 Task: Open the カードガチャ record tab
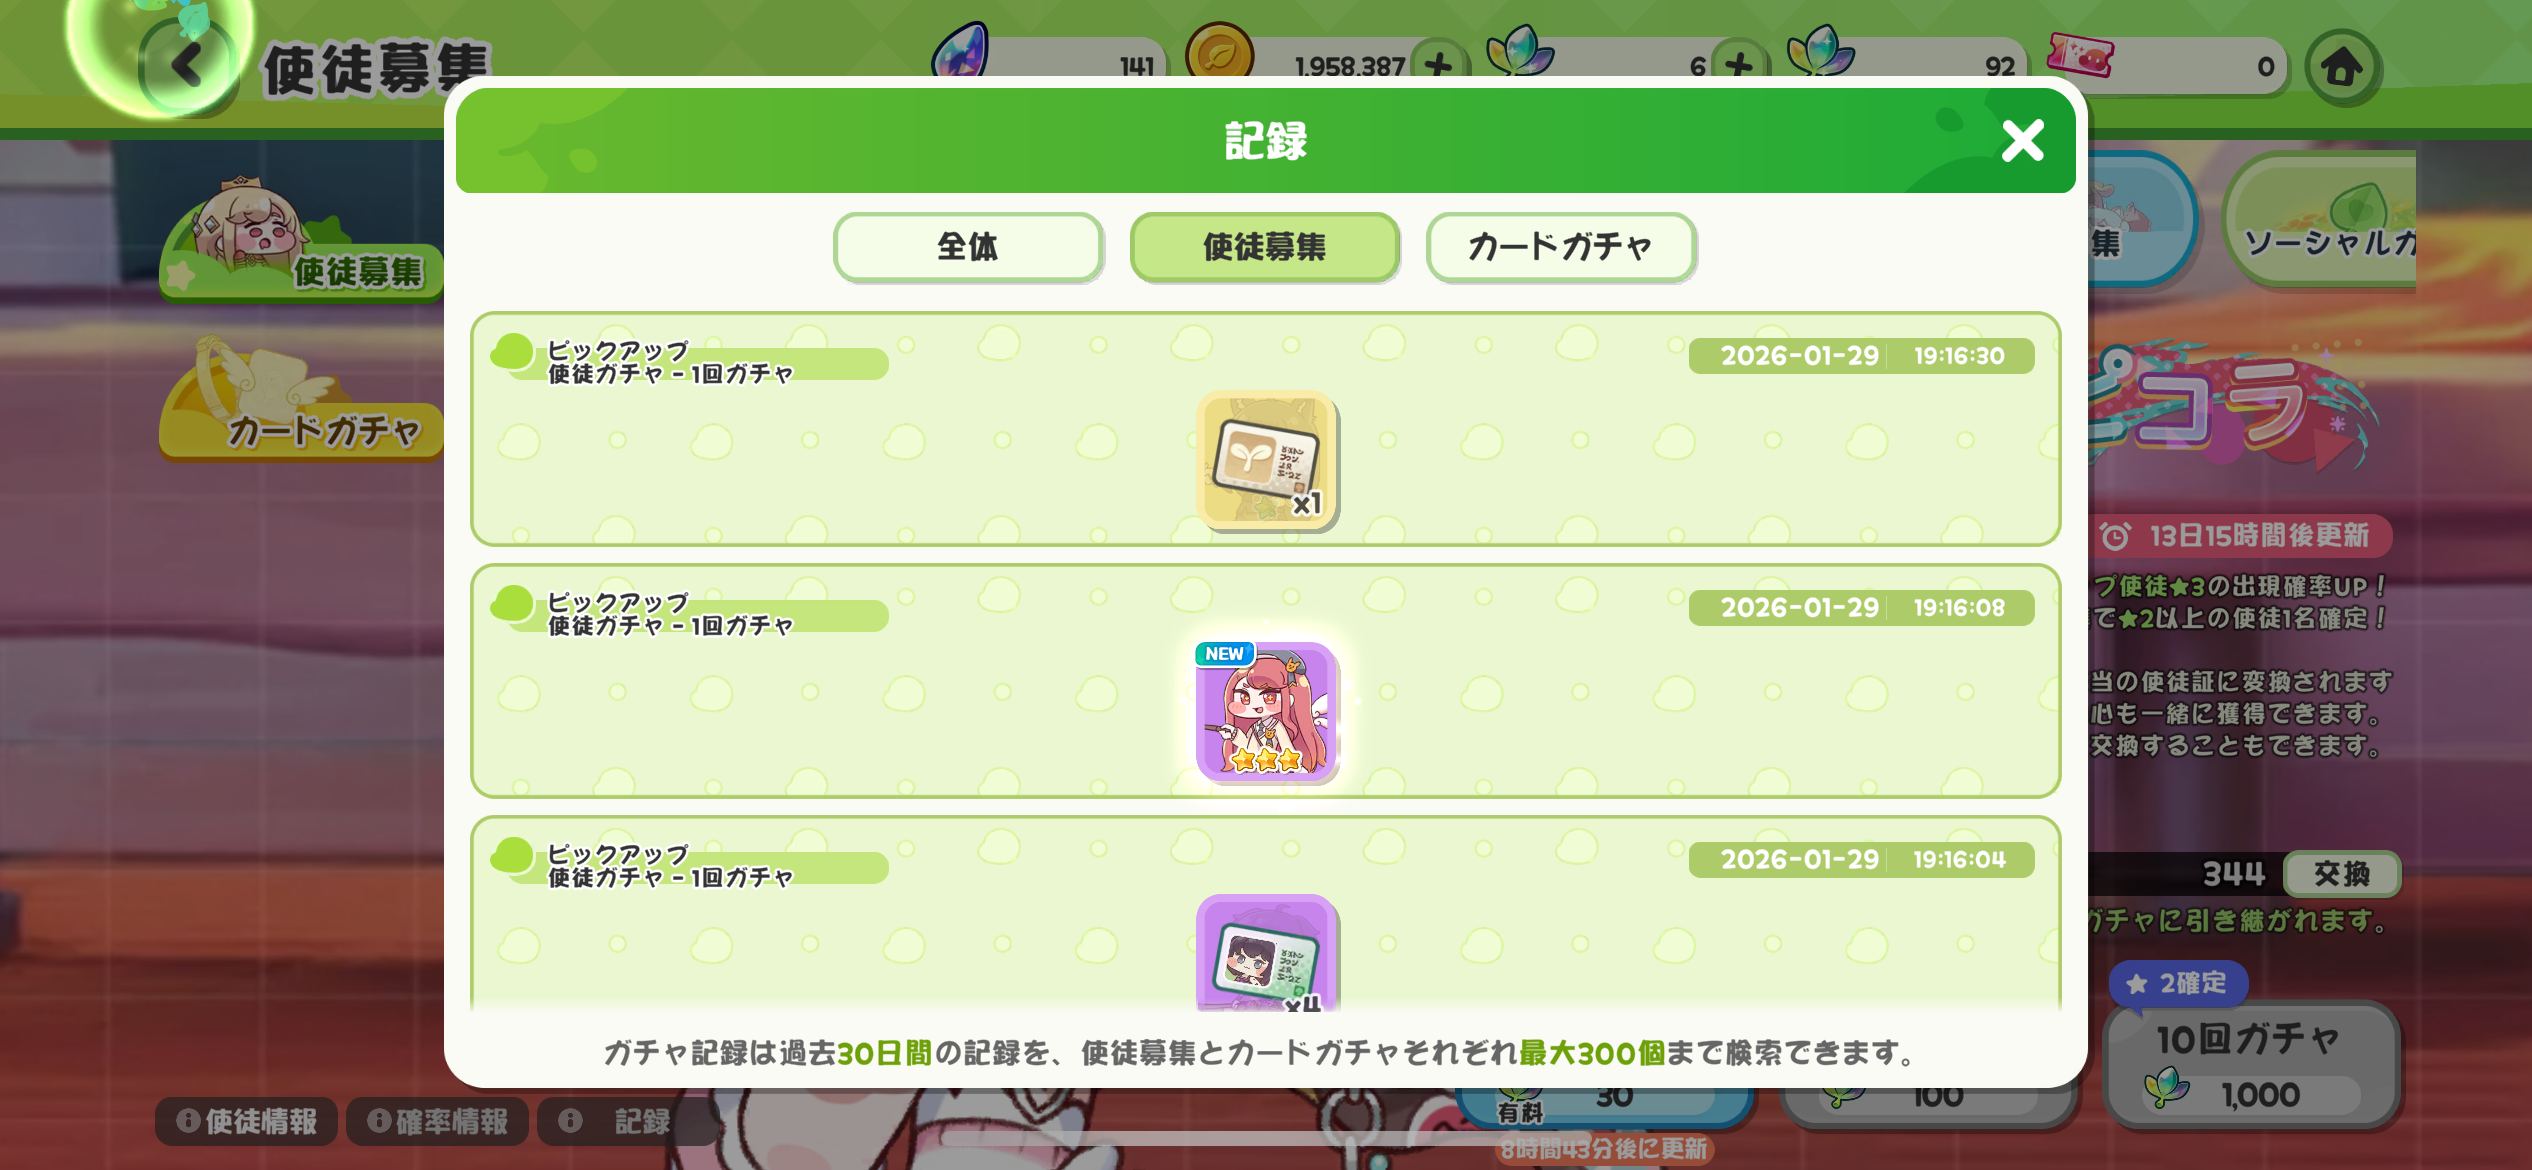tap(1560, 247)
